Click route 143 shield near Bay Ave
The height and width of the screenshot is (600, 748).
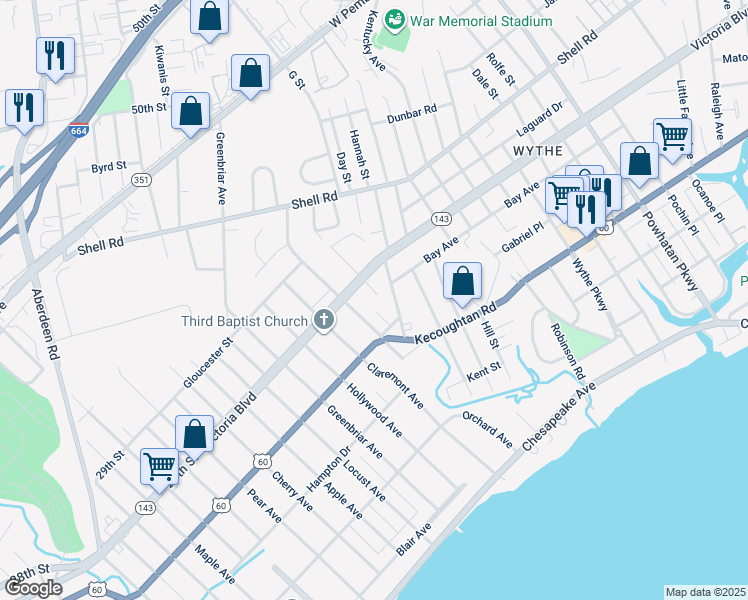coord(441,219)
